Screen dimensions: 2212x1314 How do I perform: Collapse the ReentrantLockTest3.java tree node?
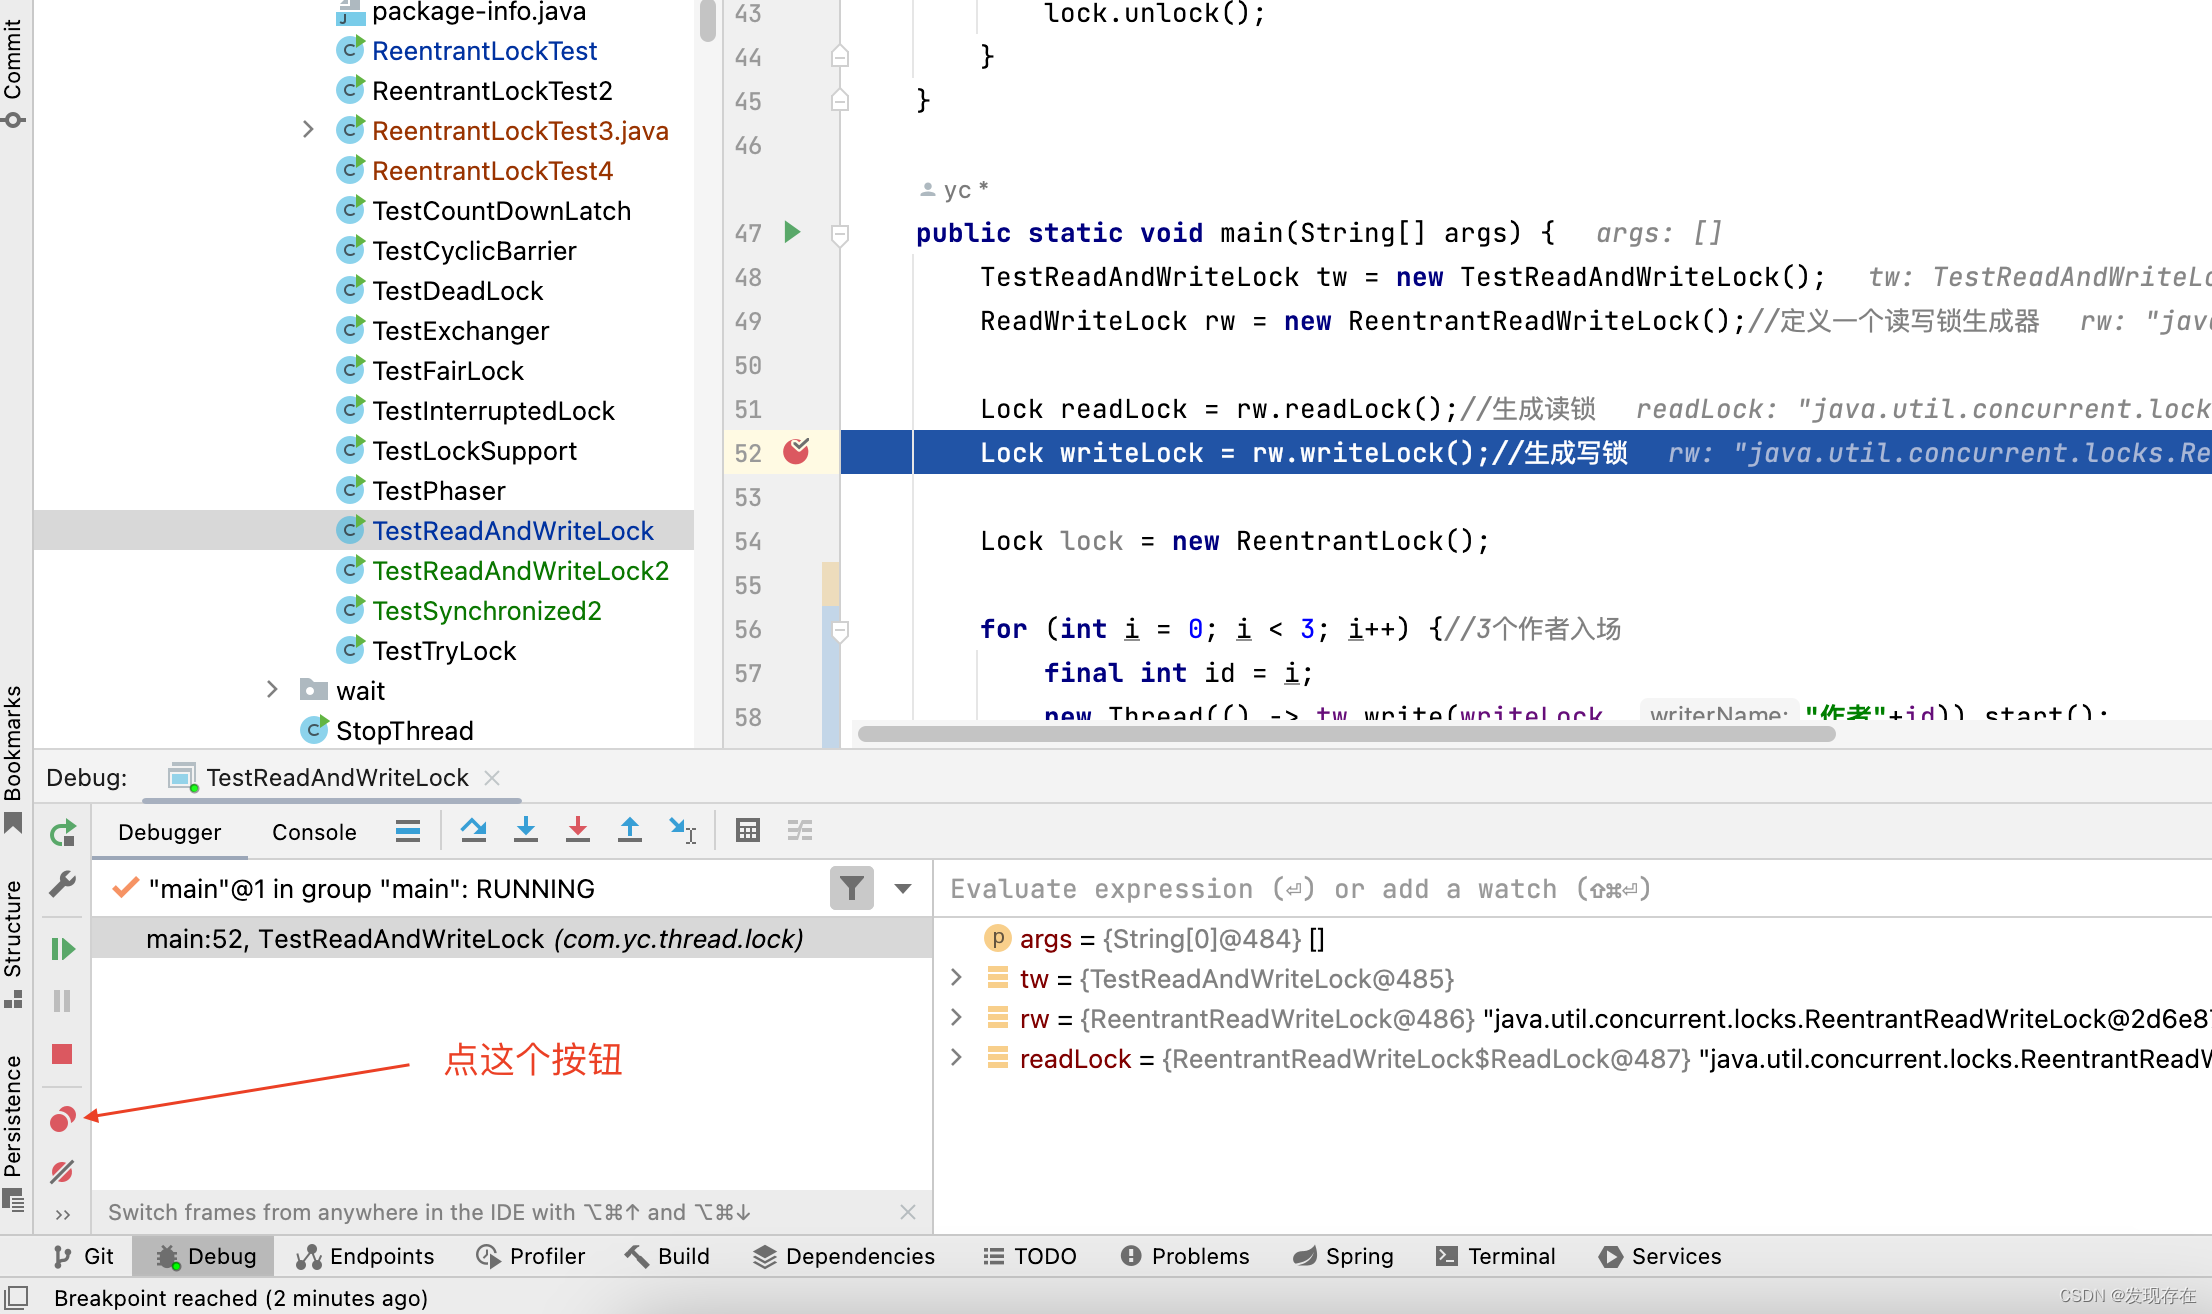tap(307, 130)
